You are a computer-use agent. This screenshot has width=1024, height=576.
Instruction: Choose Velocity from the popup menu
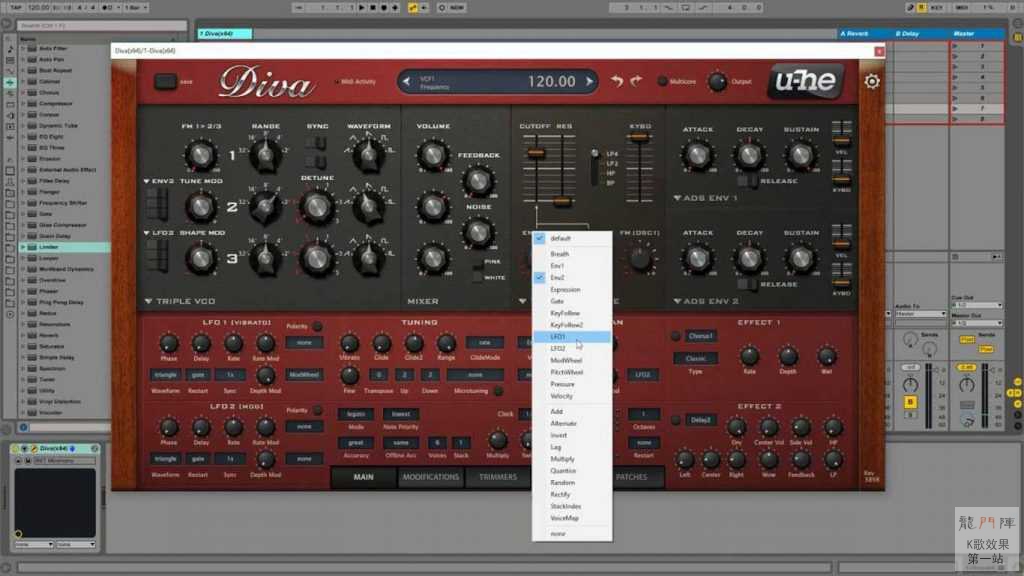(x=572, y=396)
